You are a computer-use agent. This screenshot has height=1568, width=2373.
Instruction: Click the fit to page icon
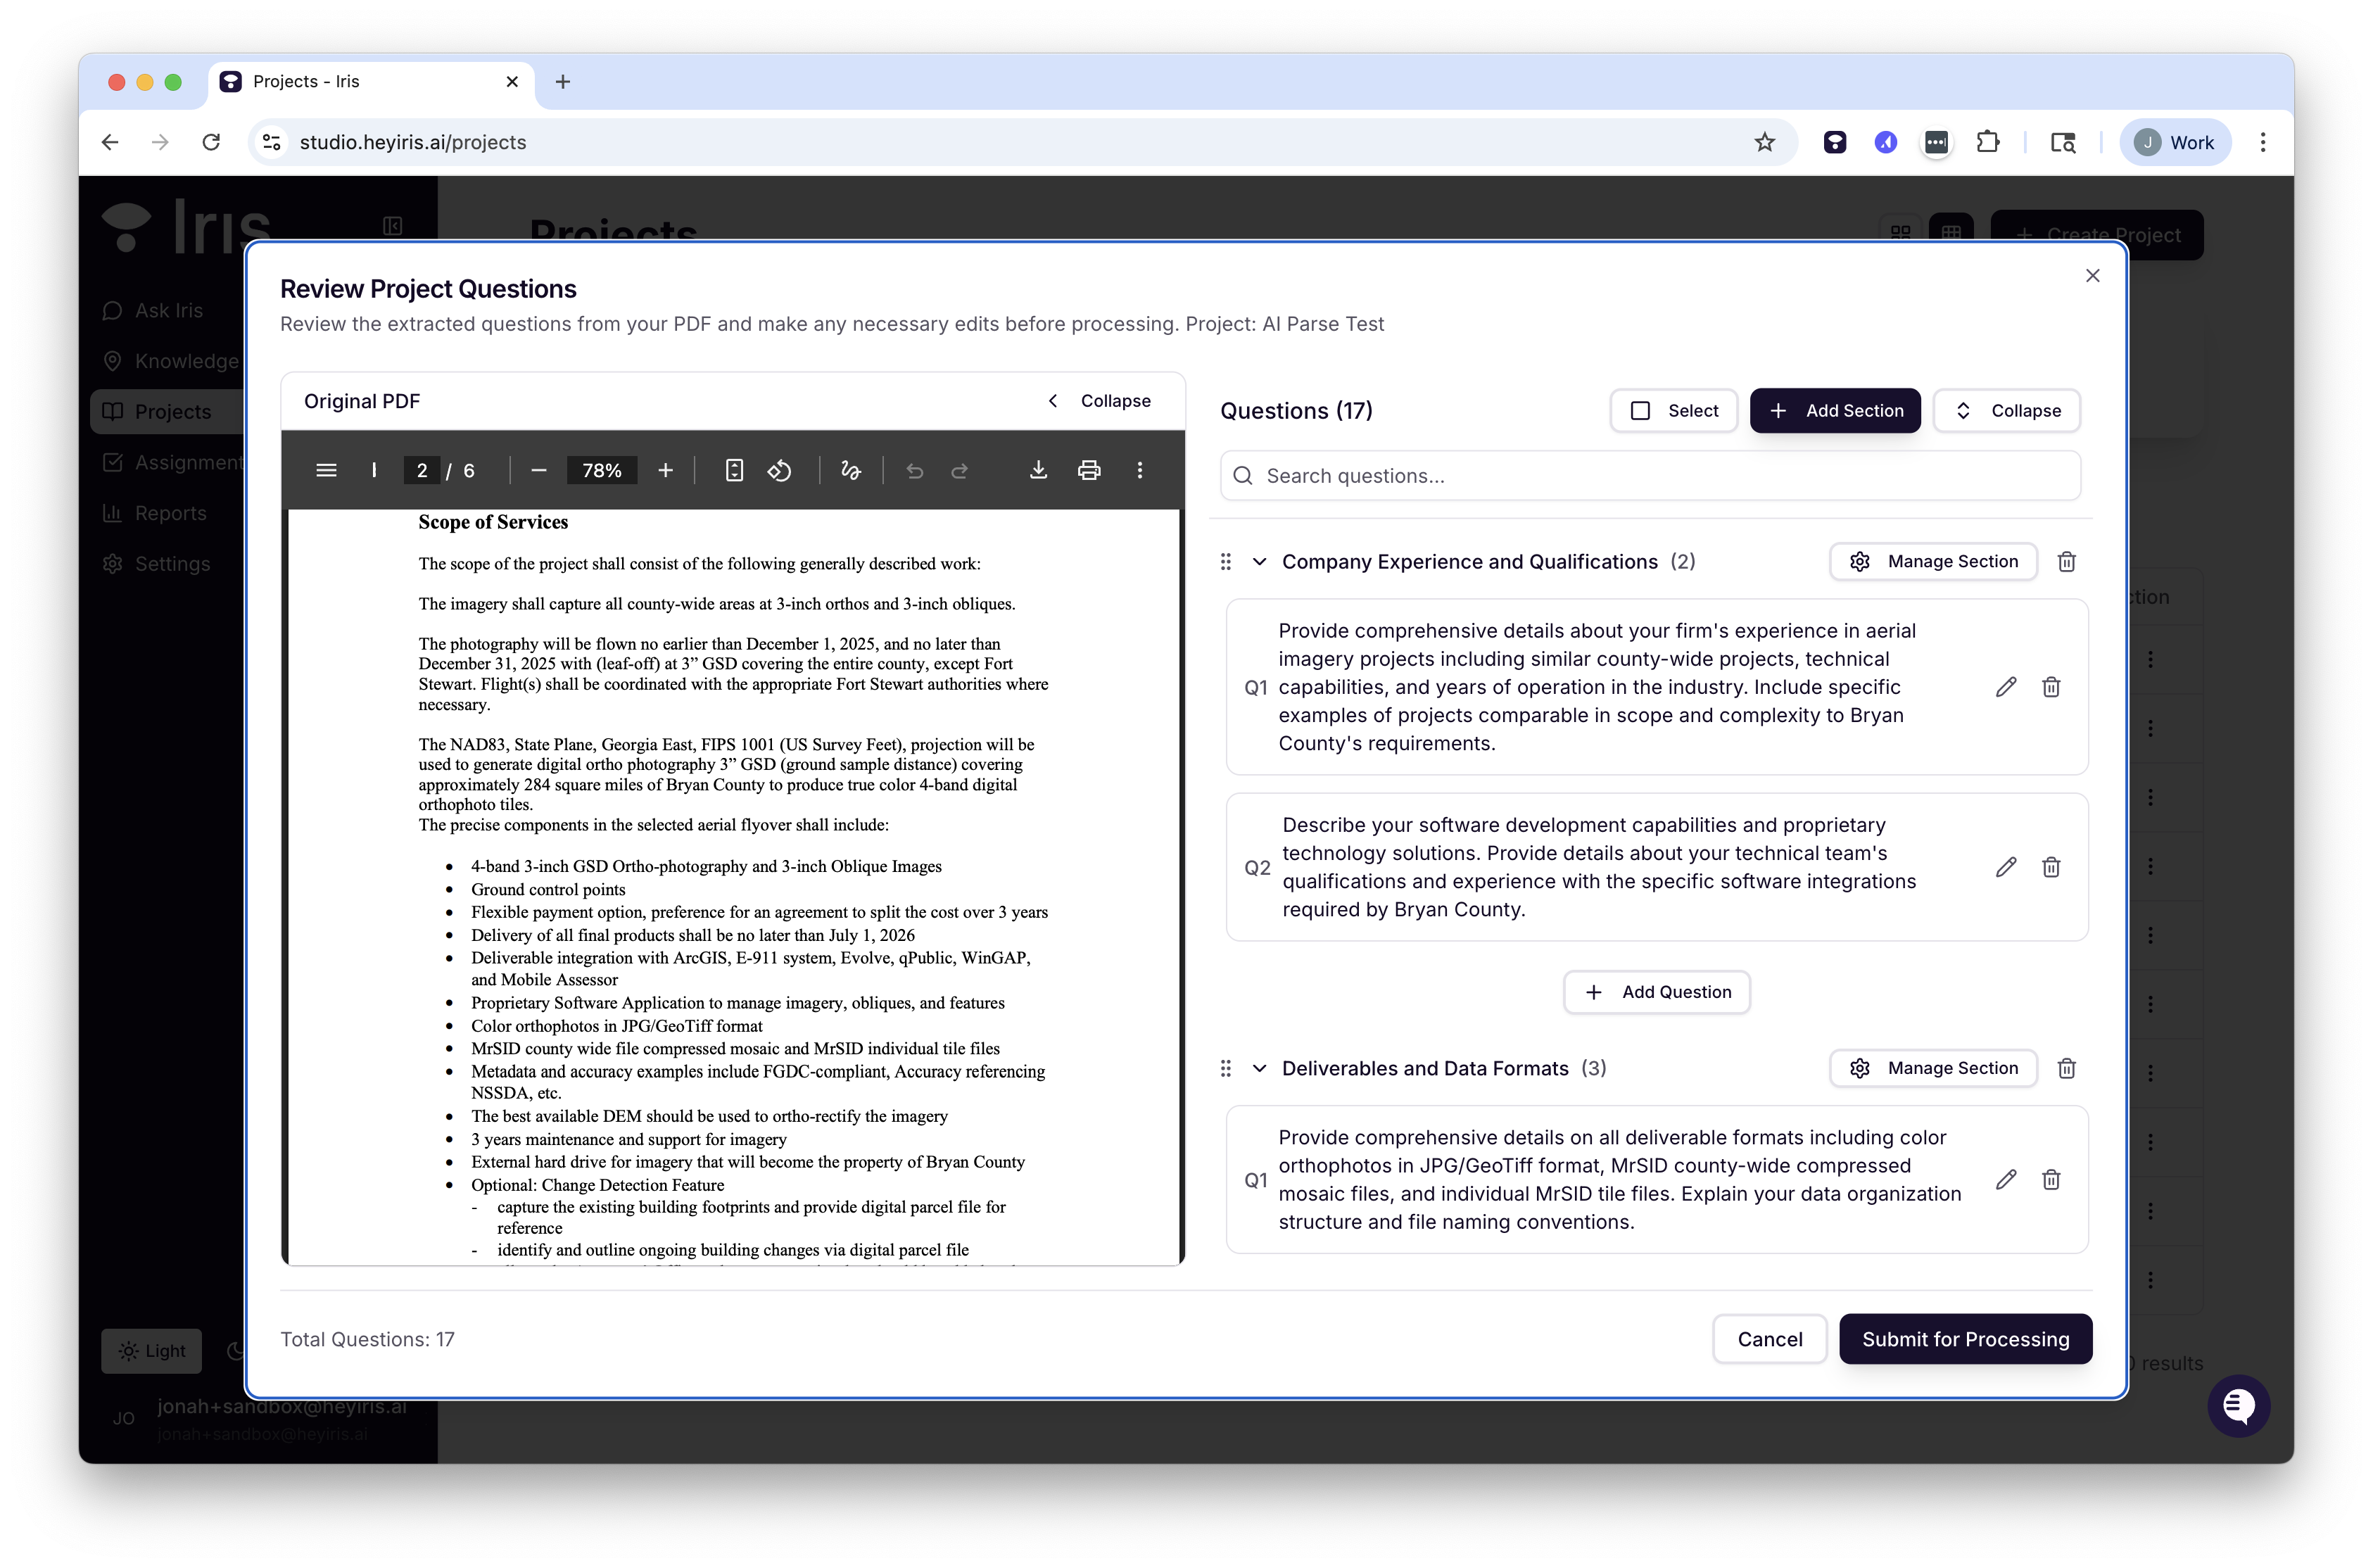(734, 470)
